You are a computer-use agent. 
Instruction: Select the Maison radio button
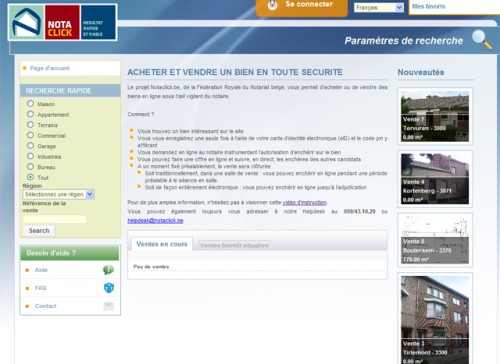(30, 104)
